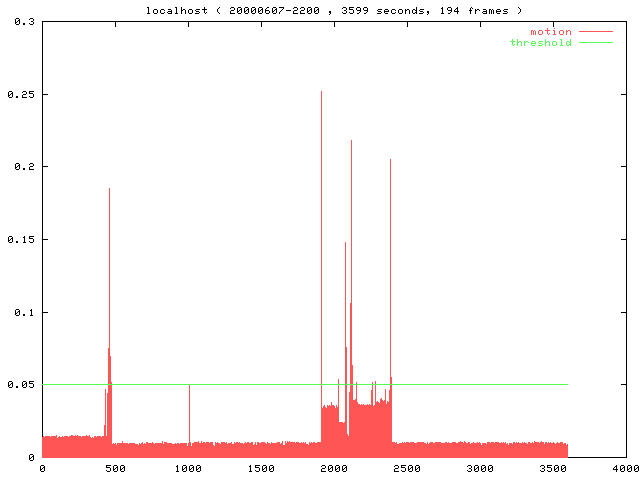The height and width of the screenshot is (480, 640).
Task: Click the y-axis label 0.05
Action: pyautogui.click(x=19, y=385)
